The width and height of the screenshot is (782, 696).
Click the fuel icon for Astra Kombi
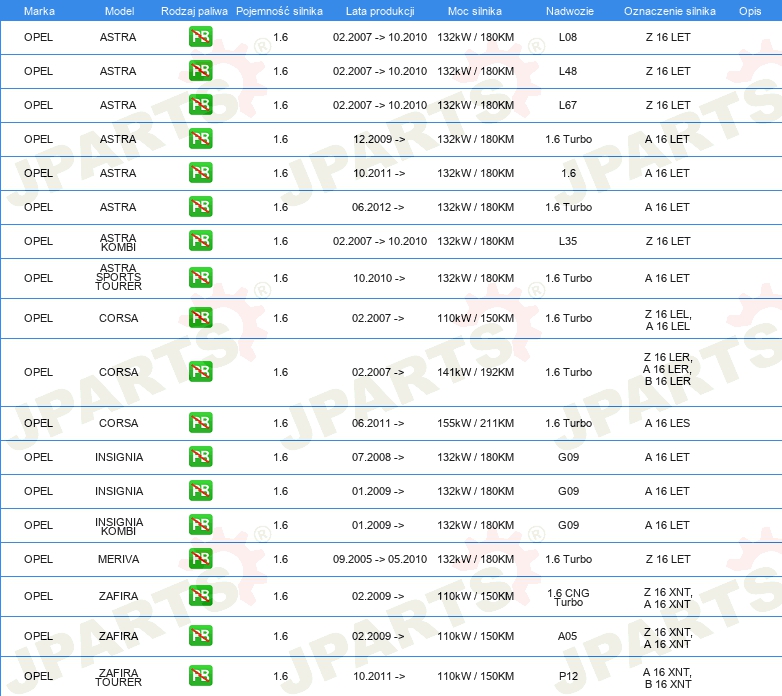point(200,240)
